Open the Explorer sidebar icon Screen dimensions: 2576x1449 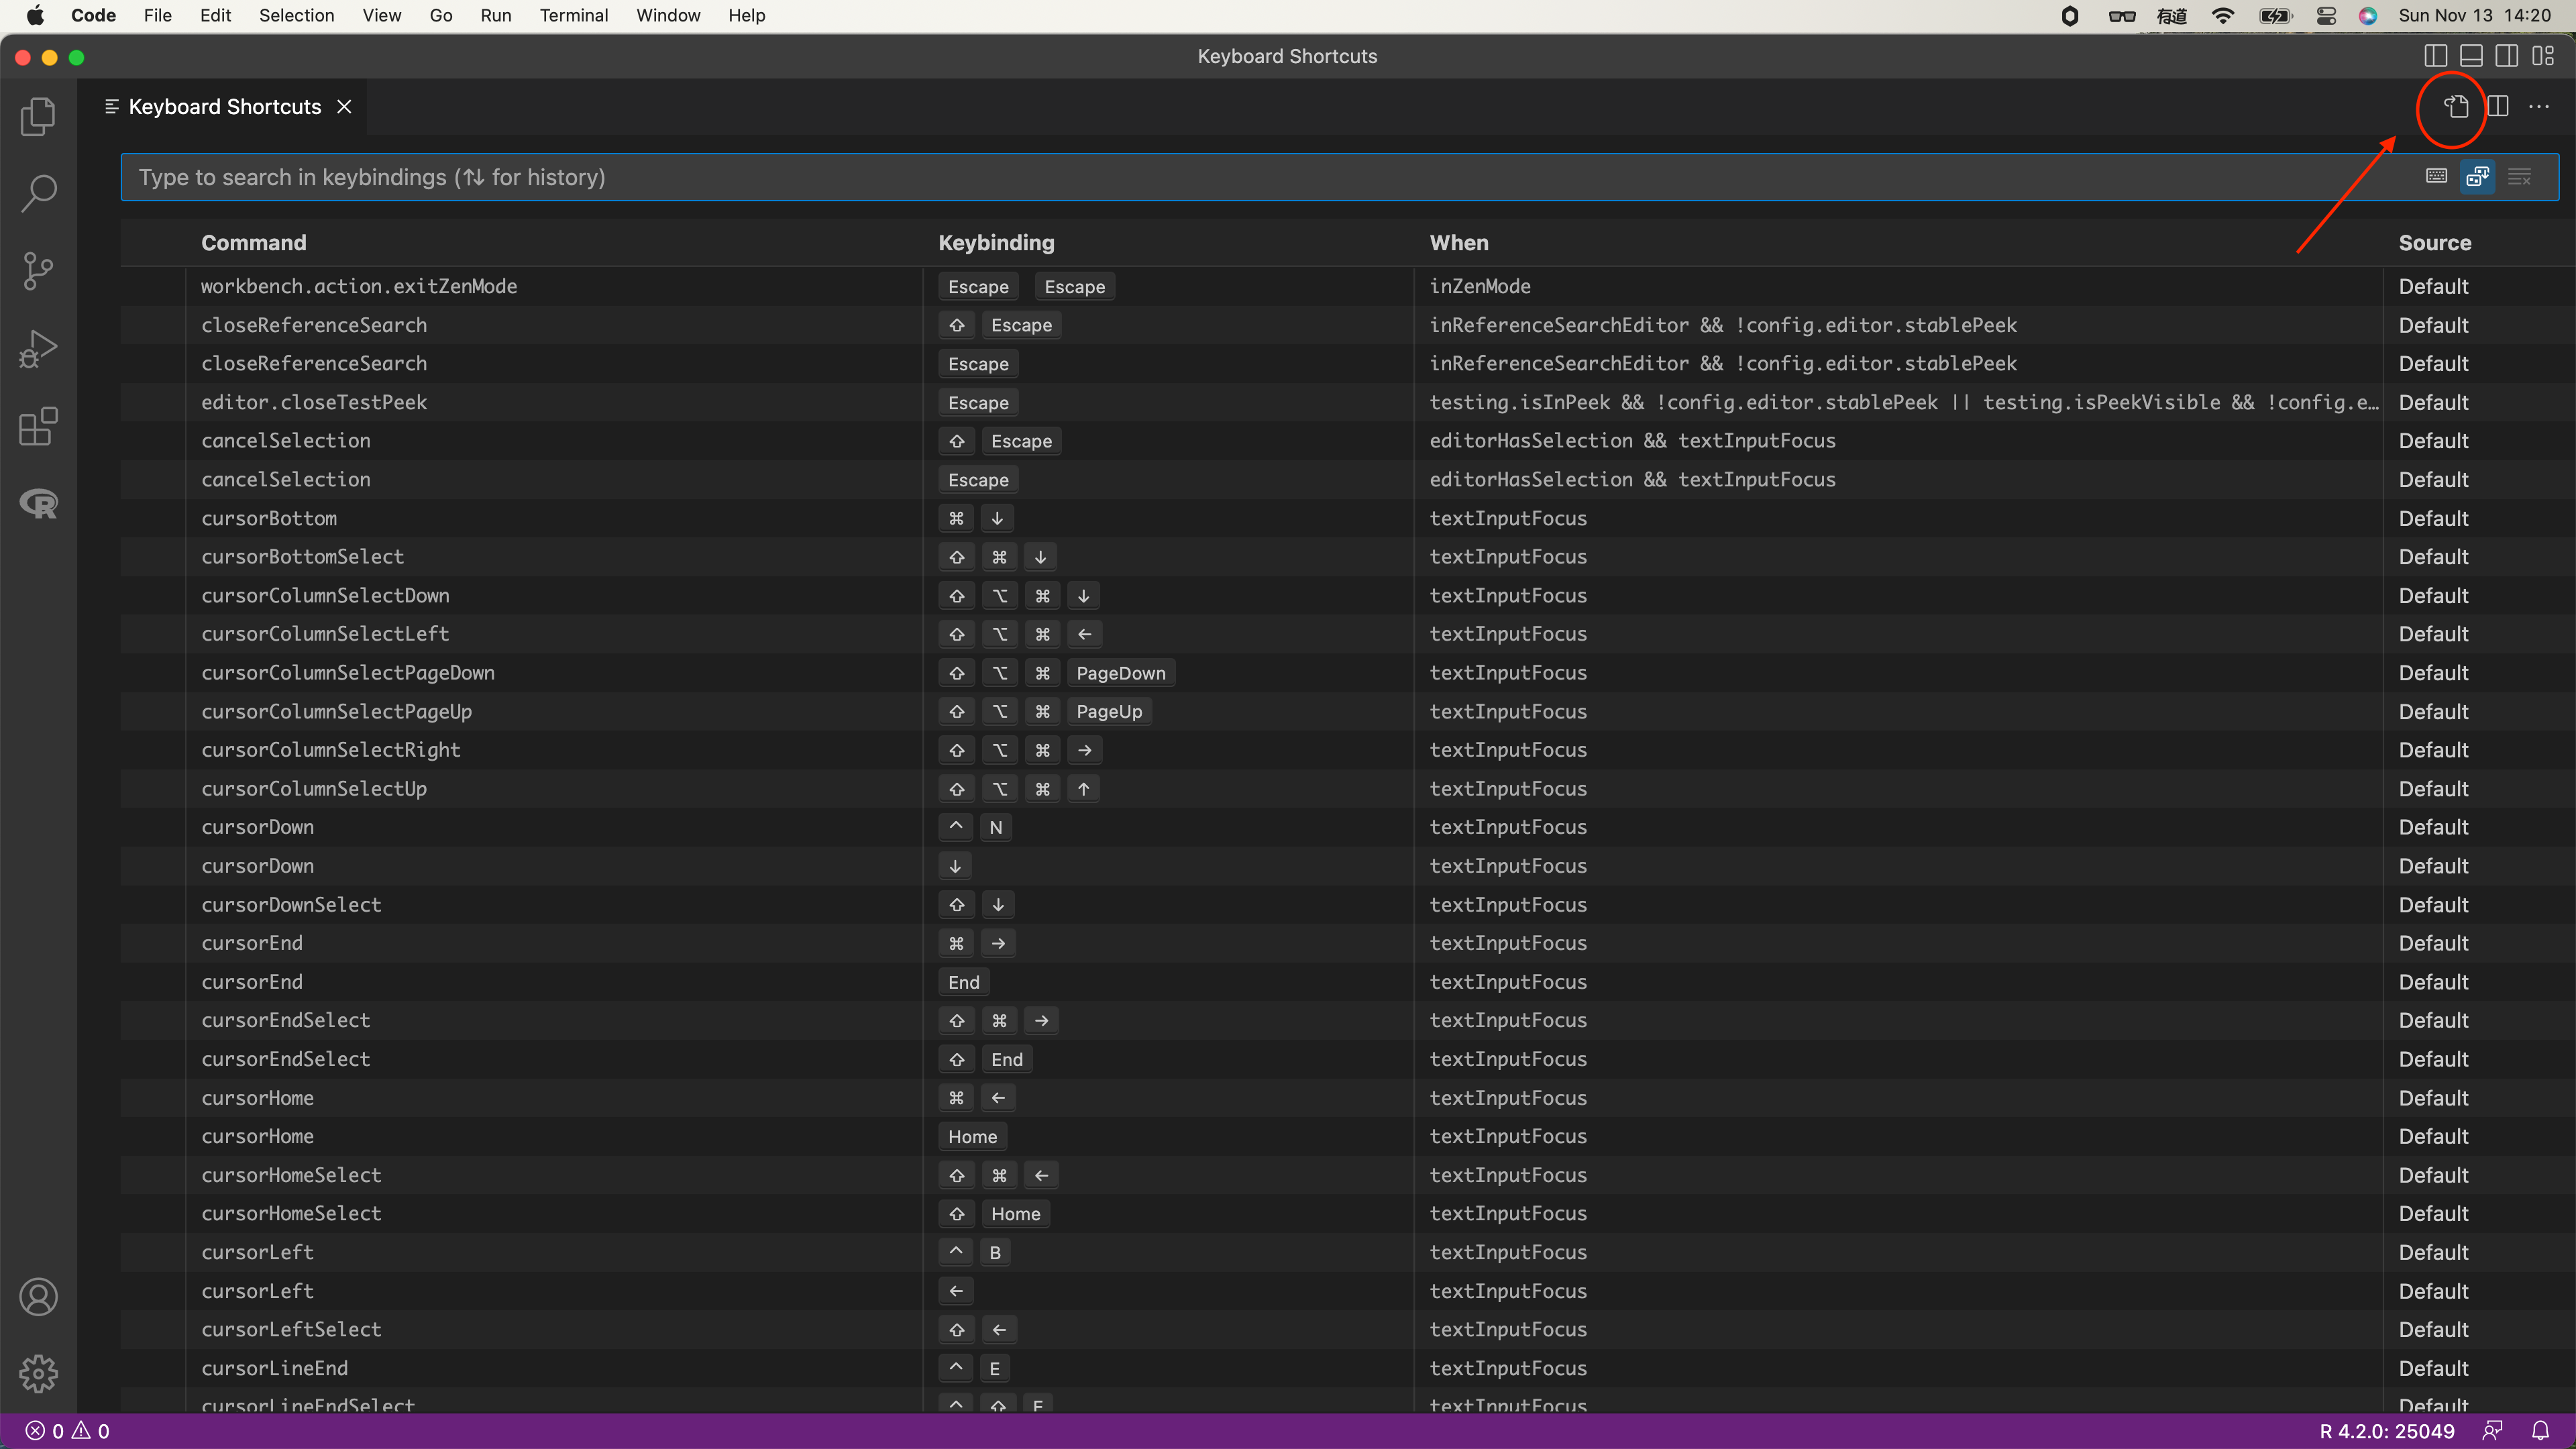coord(38,117)
